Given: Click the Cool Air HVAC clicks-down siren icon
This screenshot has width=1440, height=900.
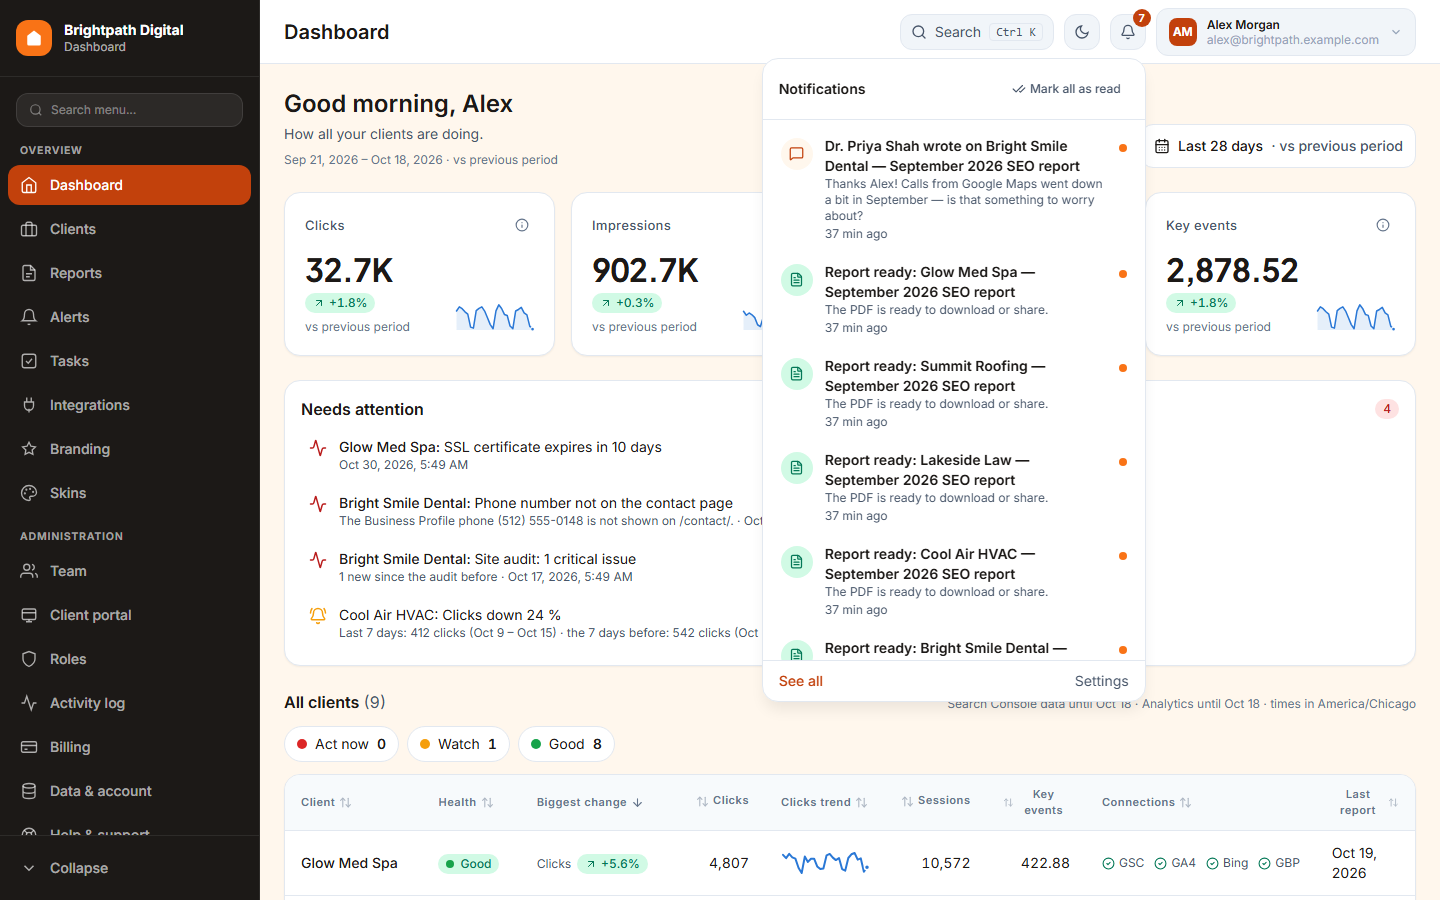Looking at the screenshot, I should (318, 616).
